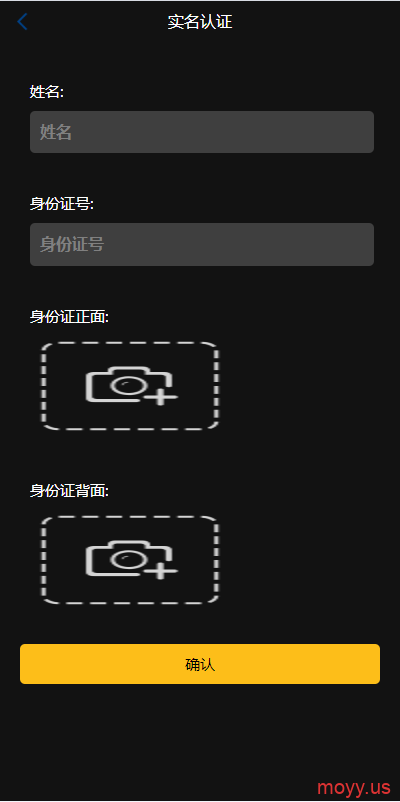Click the plus sign on the front-side camera icon

click(161, 396)
